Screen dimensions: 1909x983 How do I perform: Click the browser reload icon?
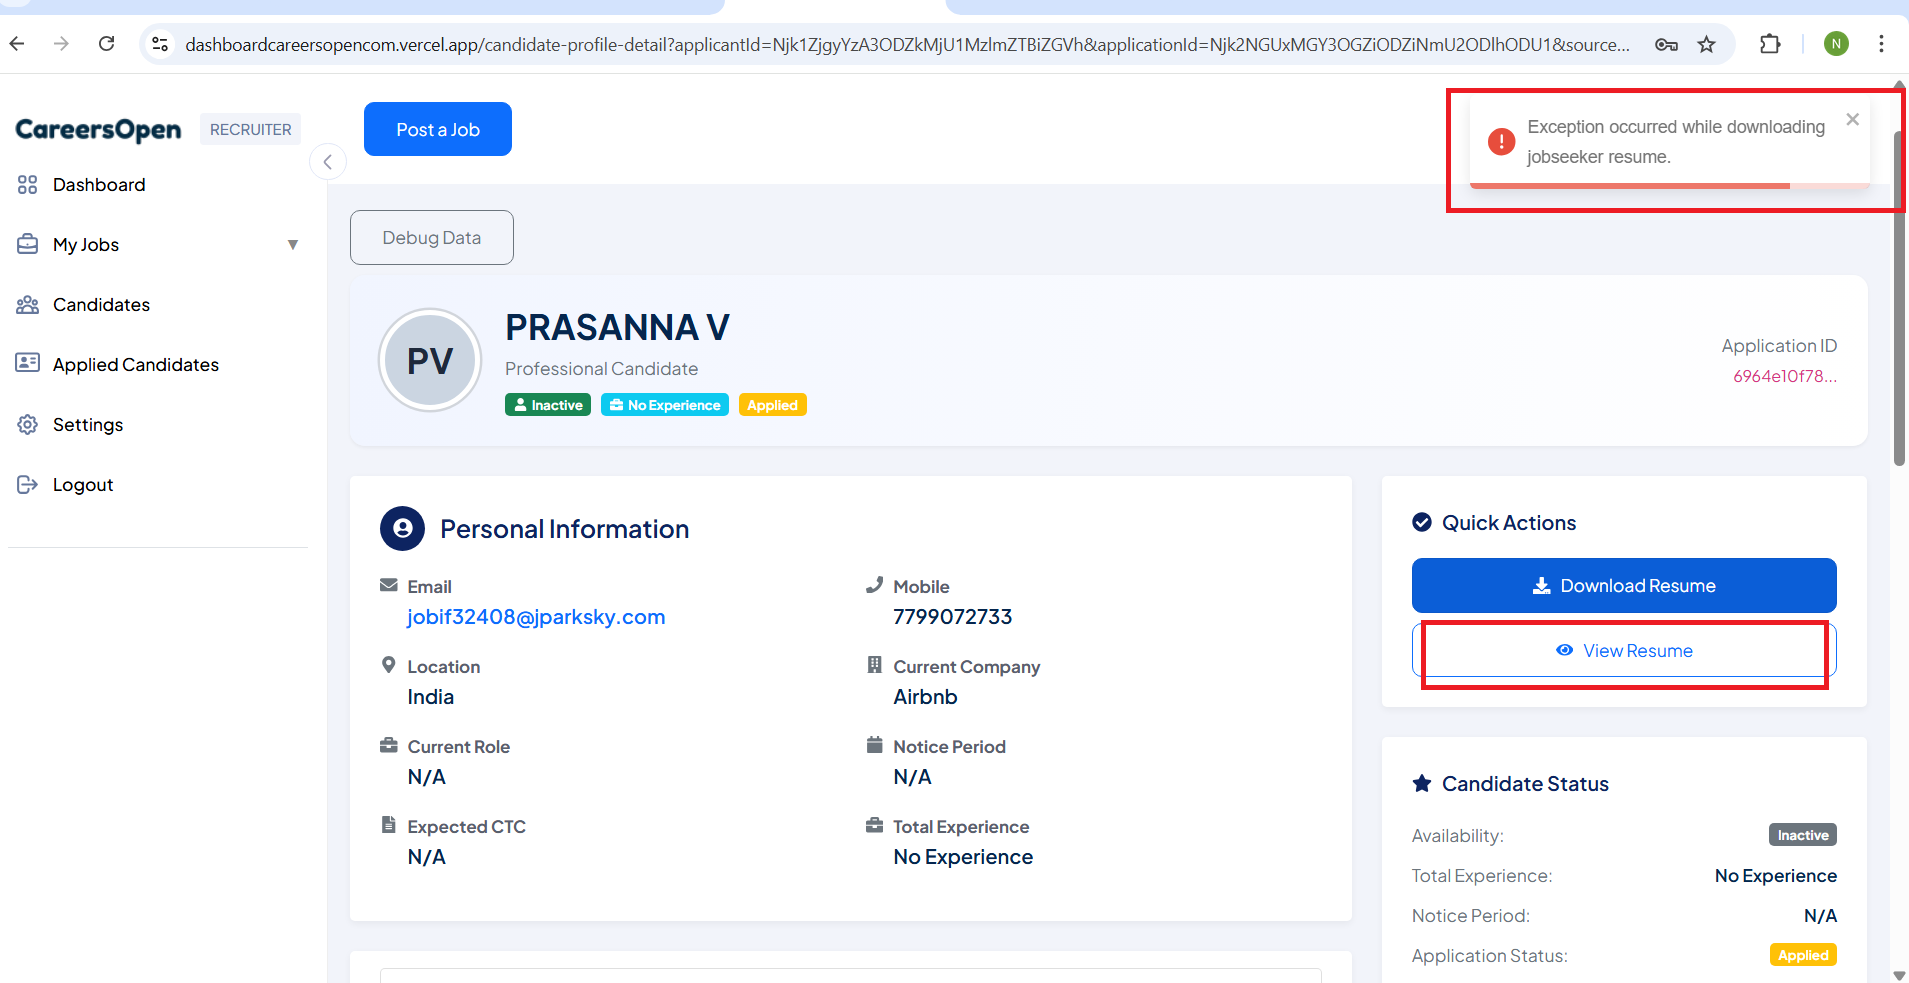pyautogui.click(x=106, y=44)
